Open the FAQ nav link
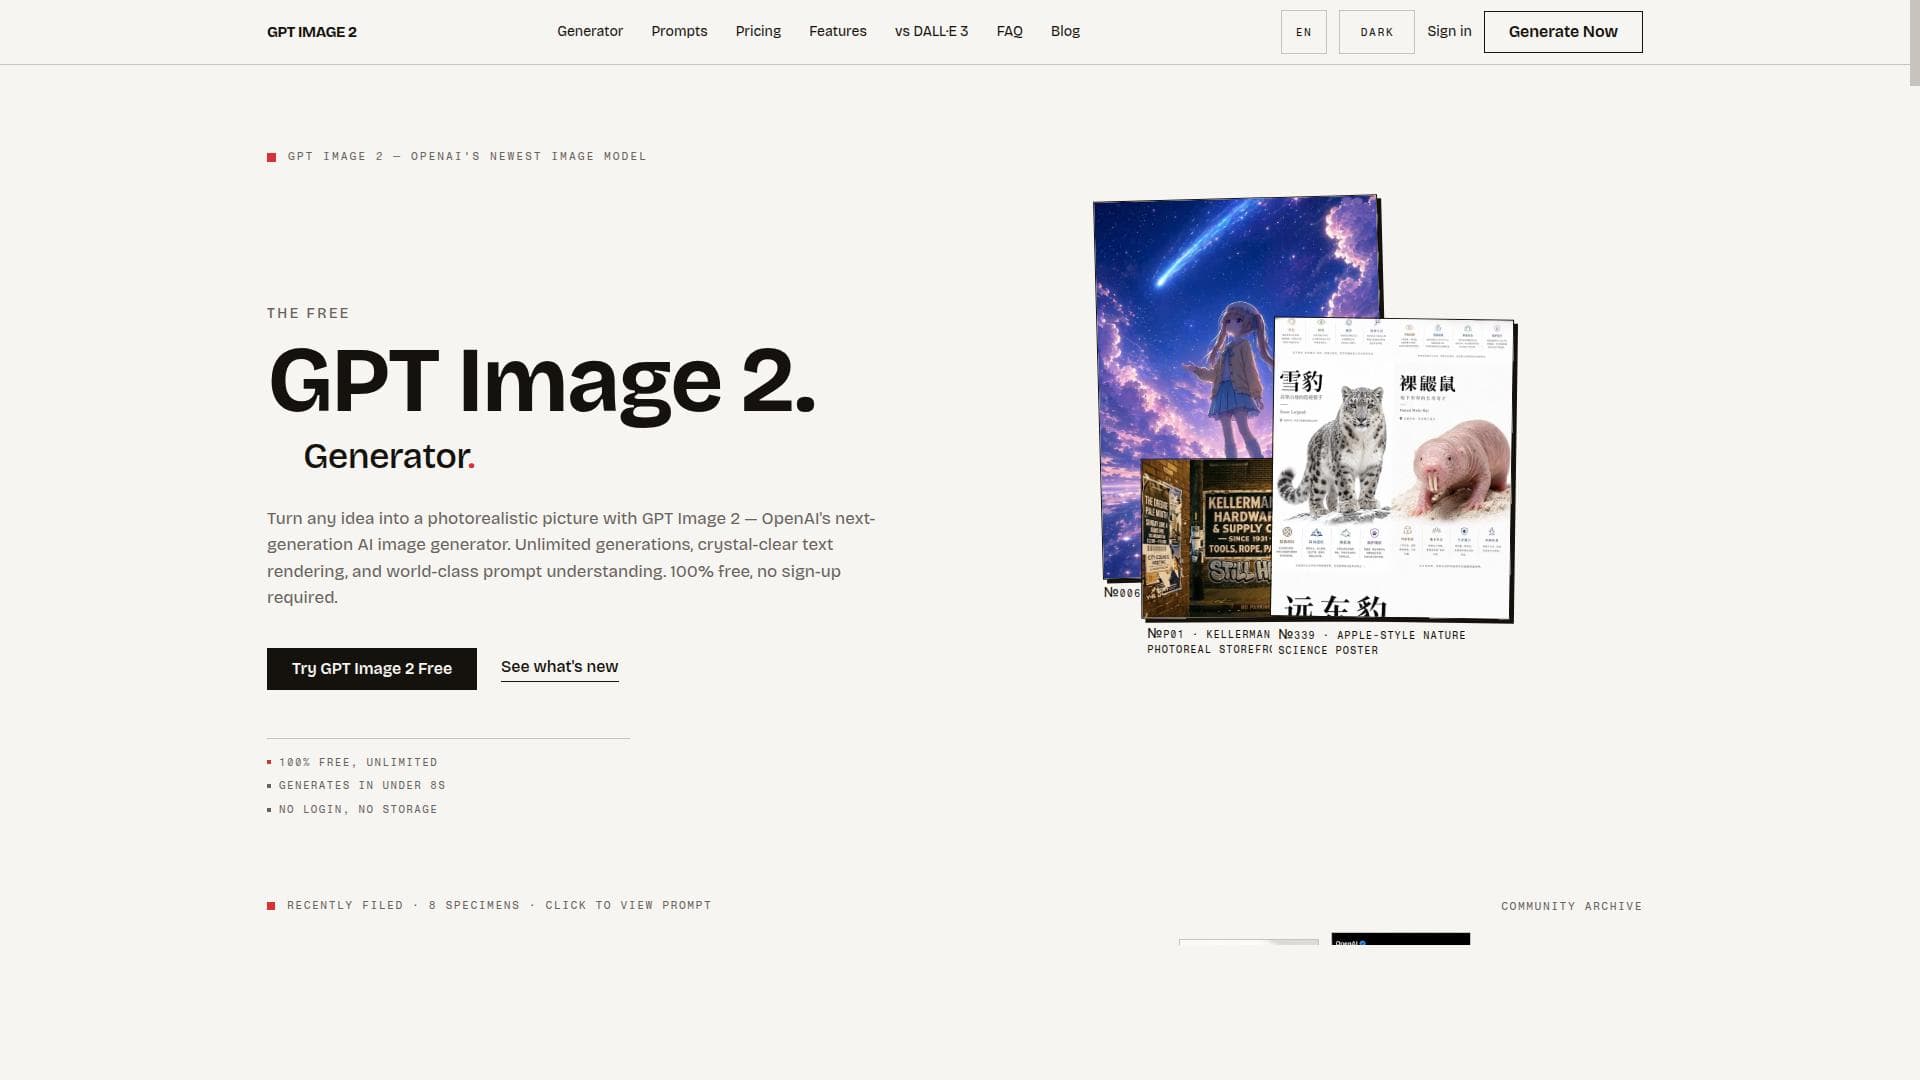Image resolution: width=1920 pixels, height=1080 pixels. (1009, 31)
